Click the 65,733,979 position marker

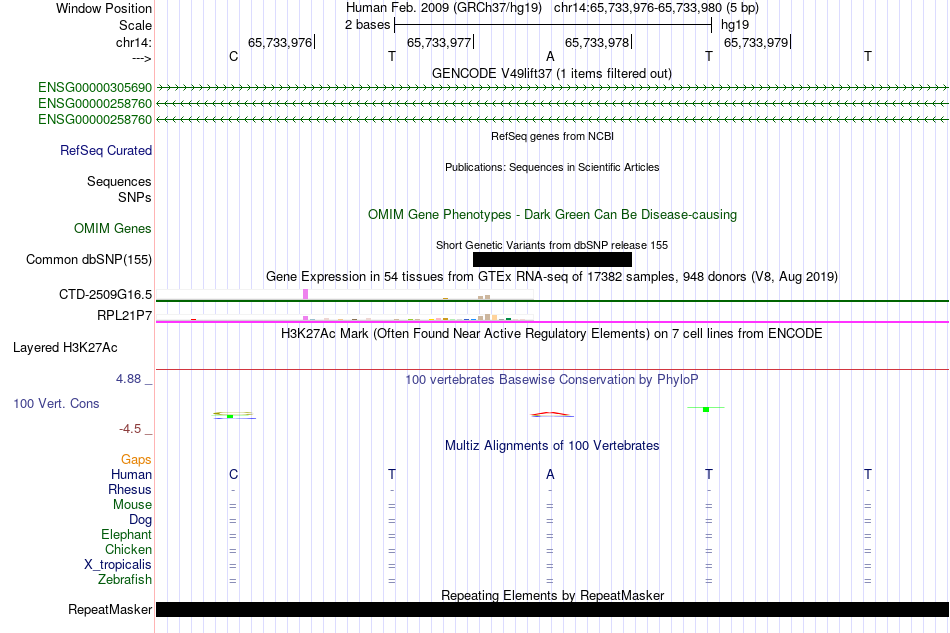coord(756,42)
